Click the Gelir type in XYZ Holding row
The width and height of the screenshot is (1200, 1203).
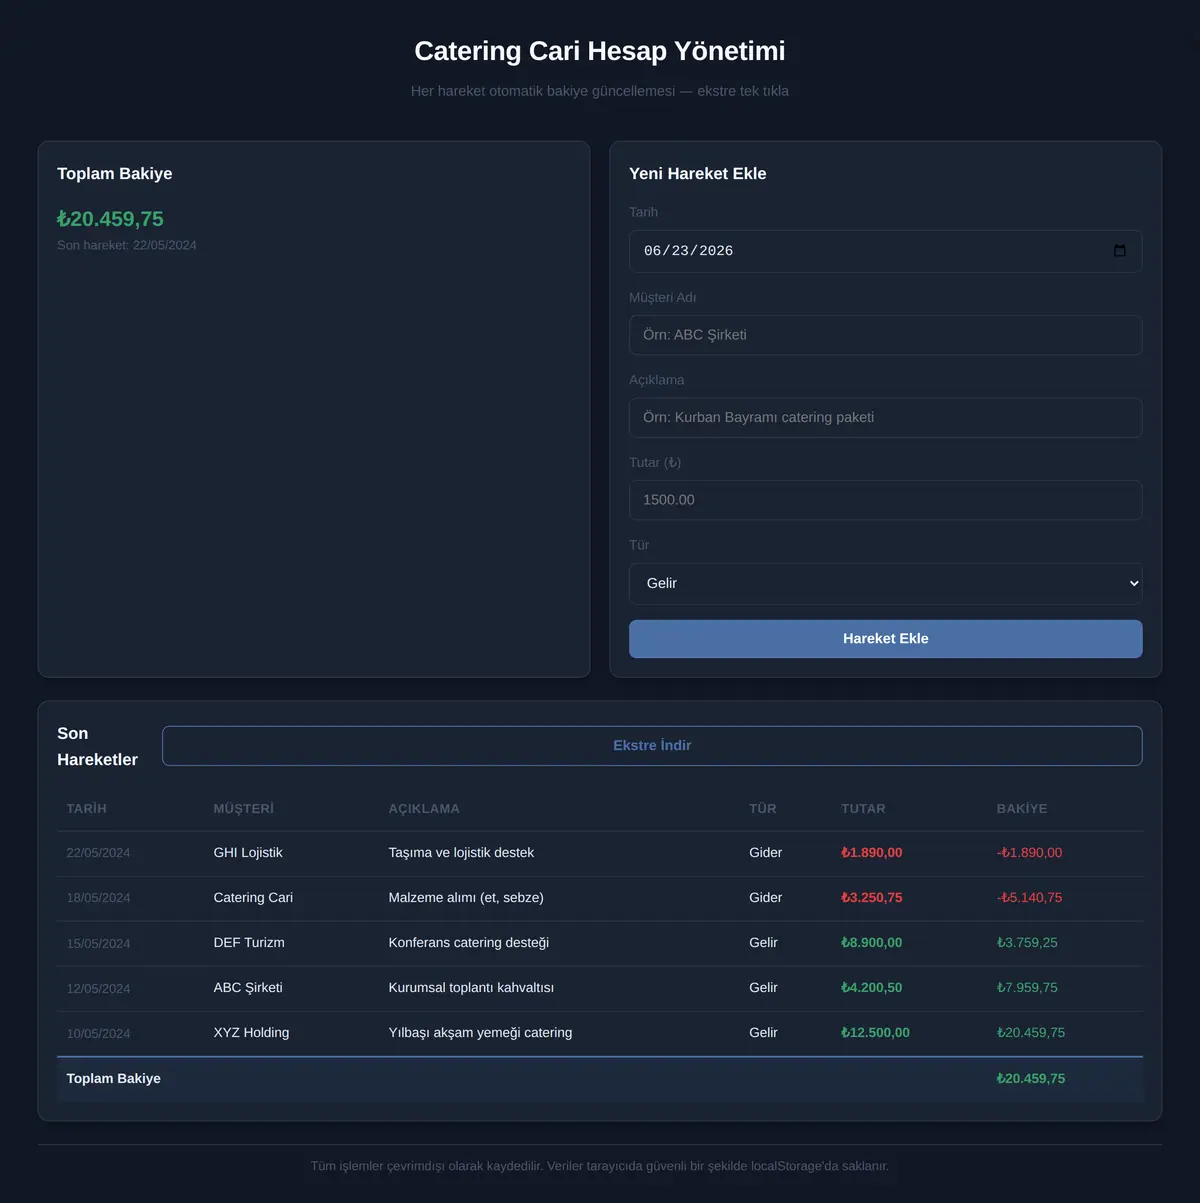(763, 1033)
